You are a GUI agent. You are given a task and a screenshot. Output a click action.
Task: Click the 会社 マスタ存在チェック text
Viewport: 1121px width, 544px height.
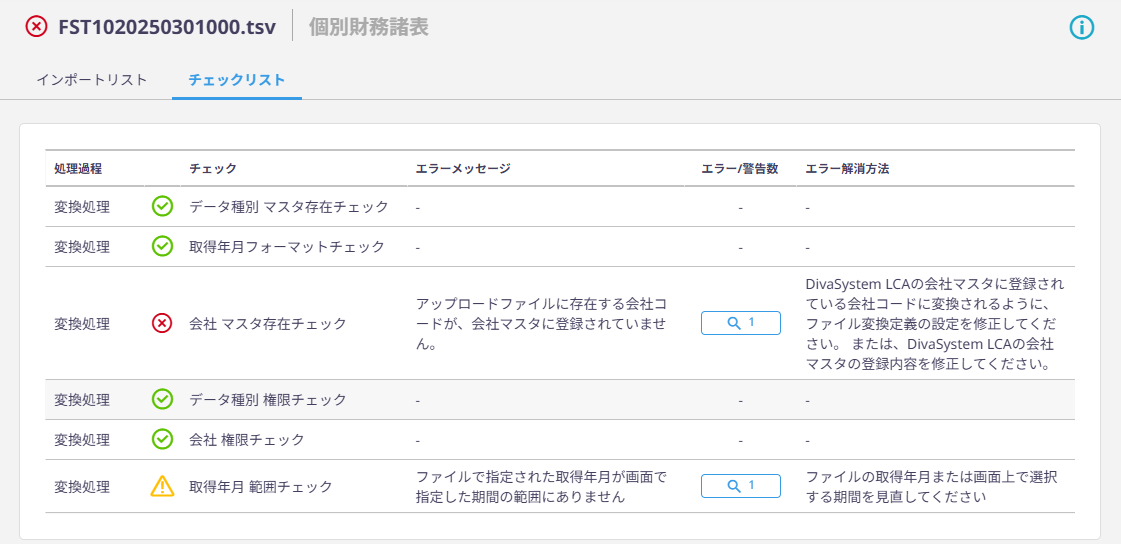click(x=268, y=324)
